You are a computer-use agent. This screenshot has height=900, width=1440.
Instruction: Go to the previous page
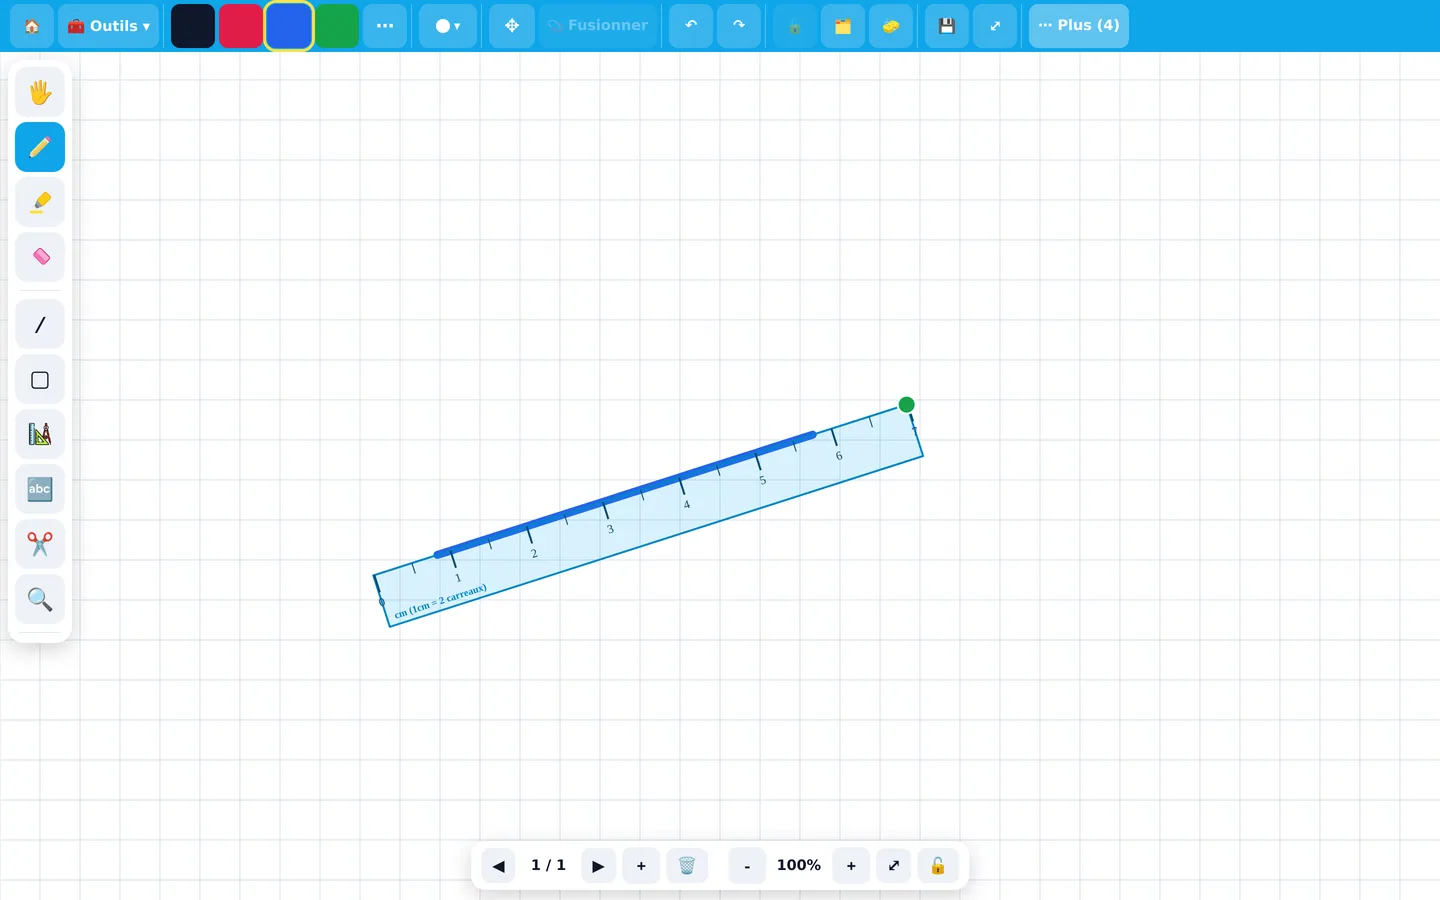pyautogui.click(x=498, y=866)
